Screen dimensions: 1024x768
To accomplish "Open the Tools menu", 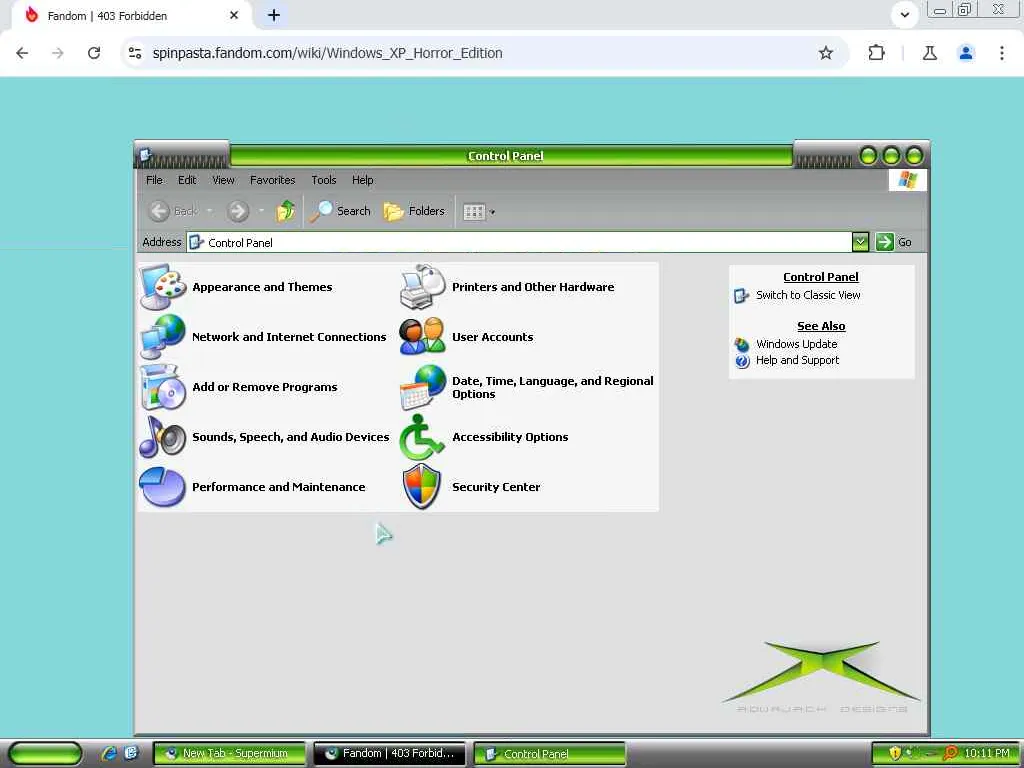I will click(x=323, y=180).
